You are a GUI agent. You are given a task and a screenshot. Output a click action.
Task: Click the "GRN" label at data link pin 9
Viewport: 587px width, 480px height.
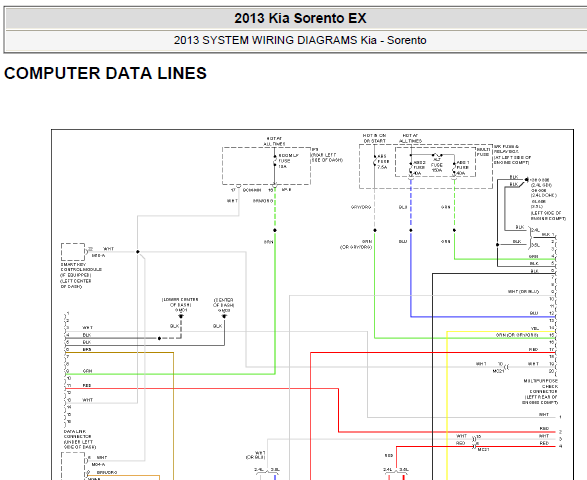(x=87, y=371)
